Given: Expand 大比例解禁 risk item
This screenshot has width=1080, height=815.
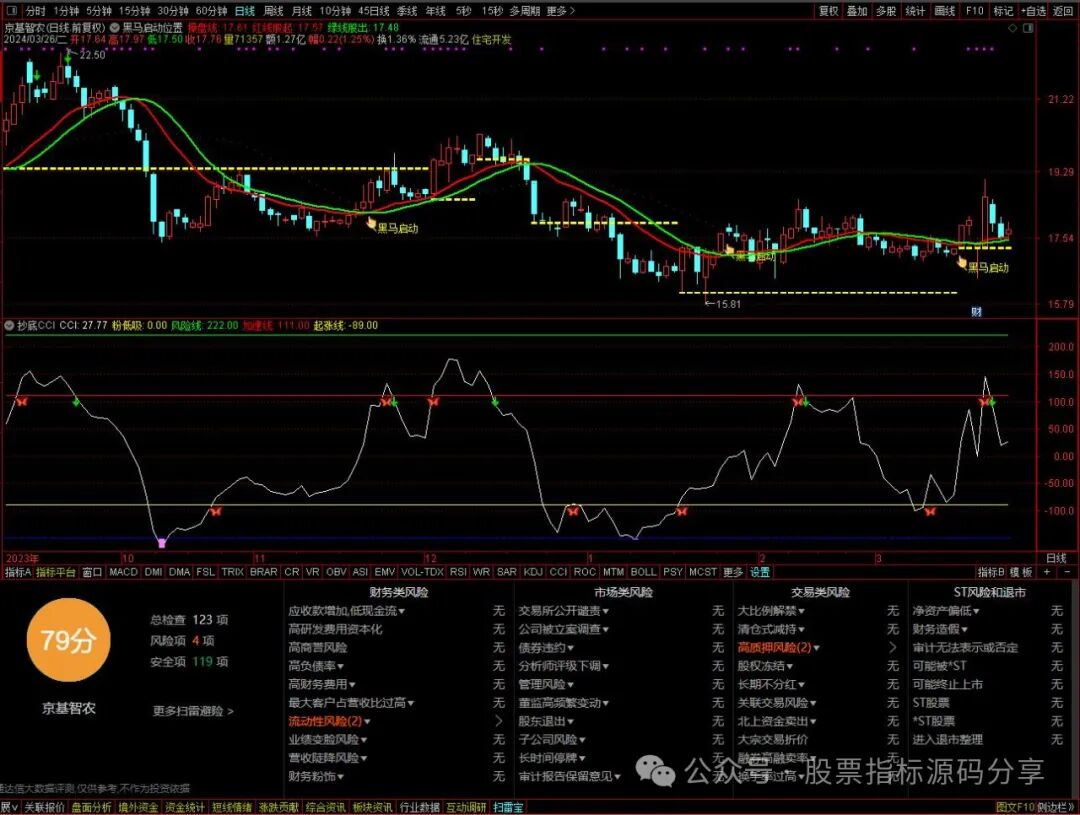Looking at the screenshot, I should (771, 611).
